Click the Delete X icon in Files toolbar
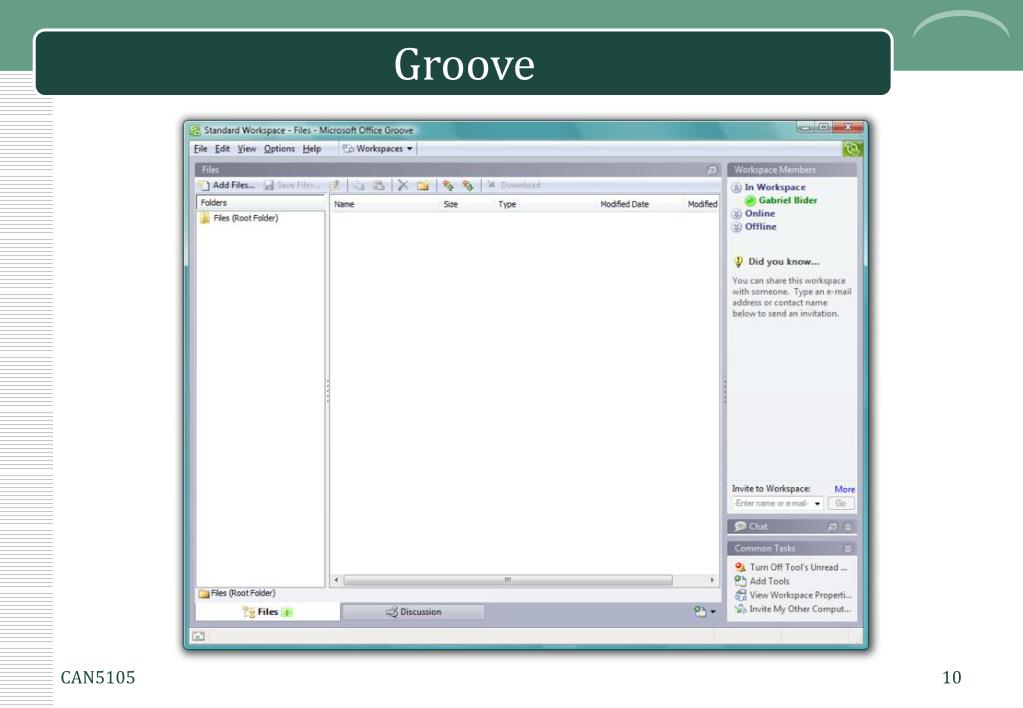 coord(403,185)
